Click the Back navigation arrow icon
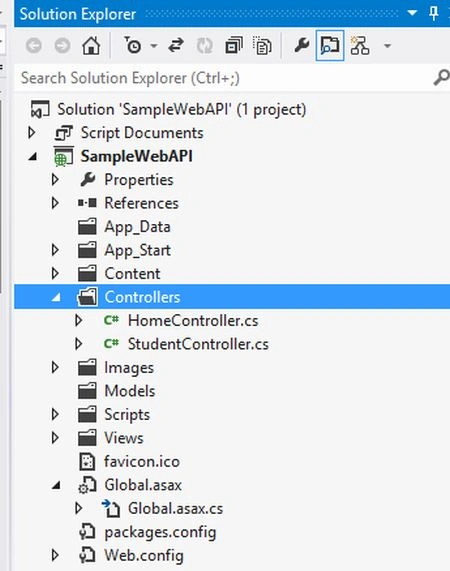Screen dimensions: 450x571 tap(34, 46)
